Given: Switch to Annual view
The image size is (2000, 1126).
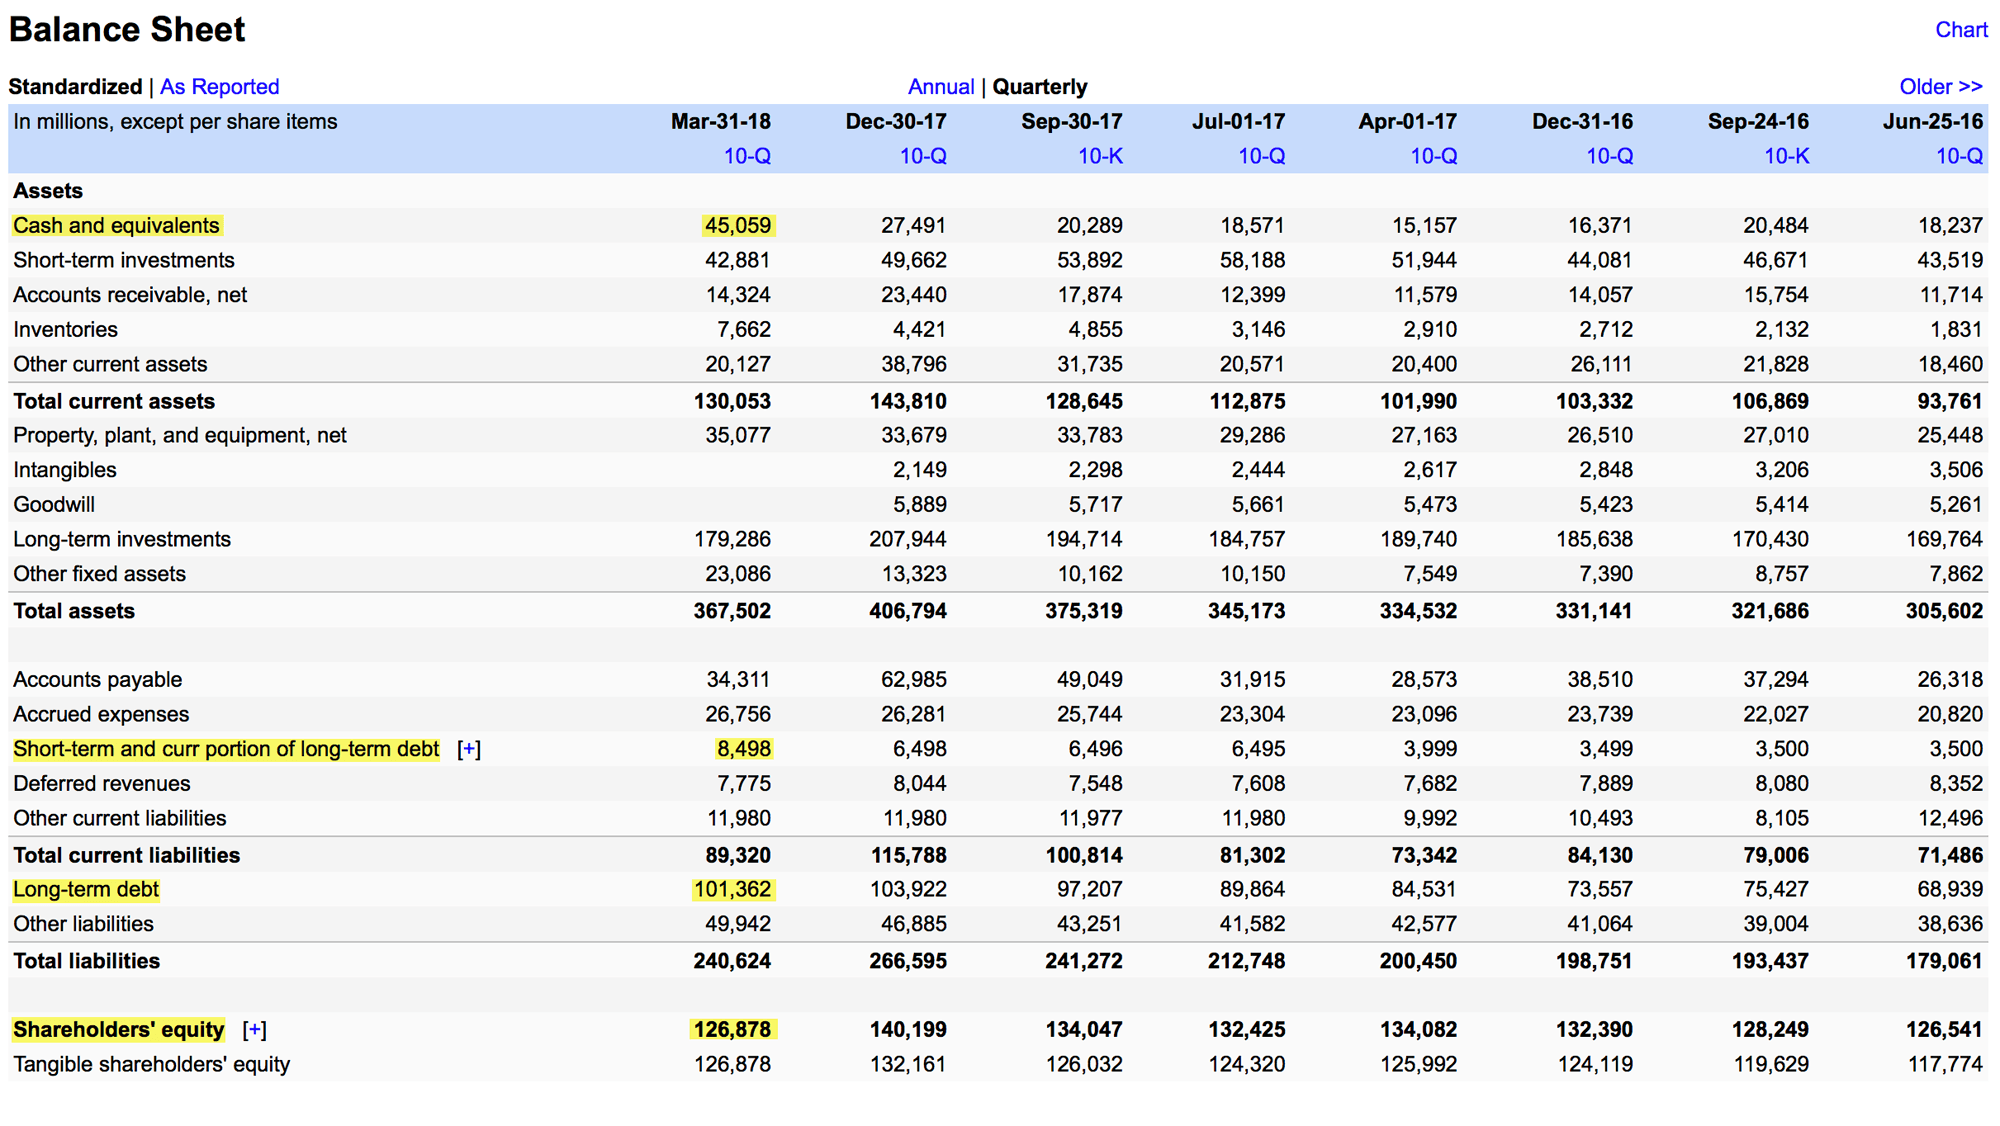Looking at the screenshot, I should 941,87.
